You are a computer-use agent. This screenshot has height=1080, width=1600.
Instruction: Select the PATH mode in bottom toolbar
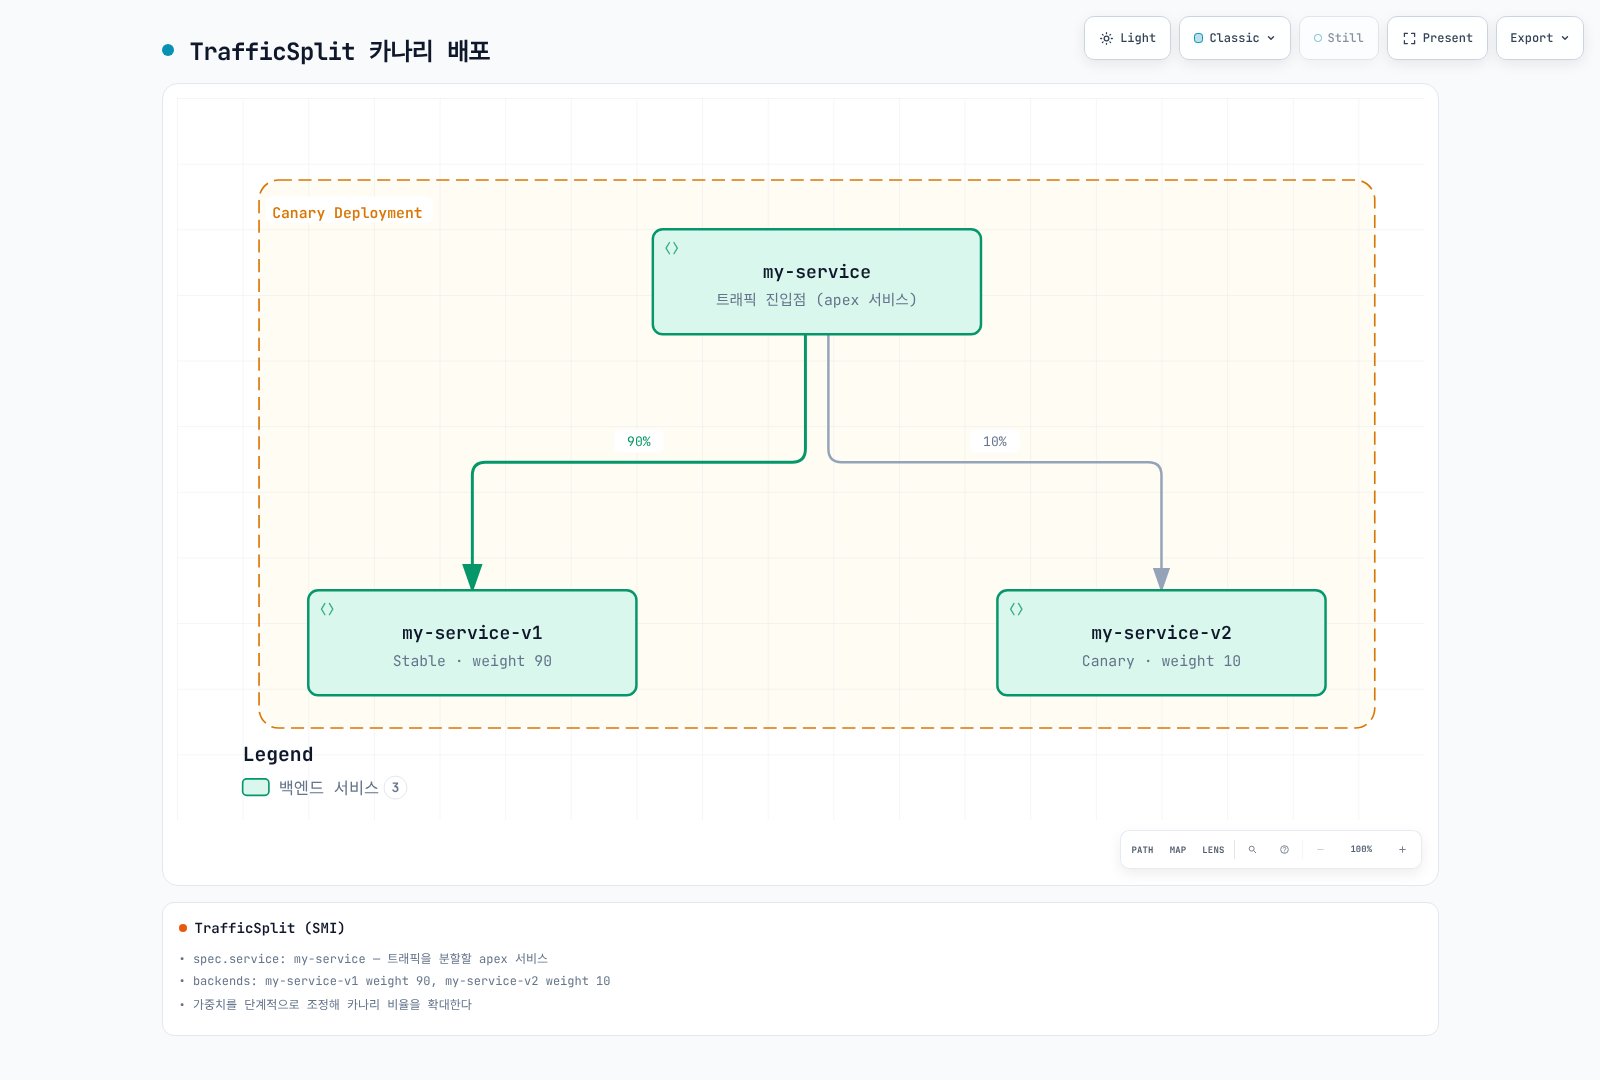(1142, 850)
